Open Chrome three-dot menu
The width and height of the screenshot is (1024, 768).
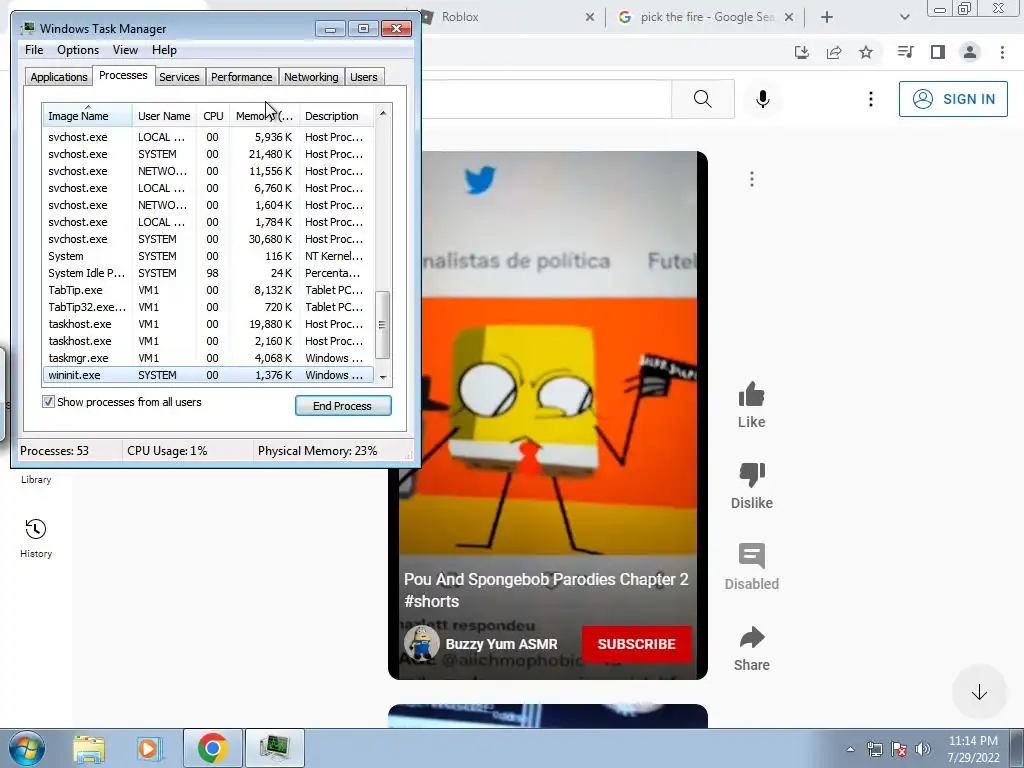tap(1002, 52)
